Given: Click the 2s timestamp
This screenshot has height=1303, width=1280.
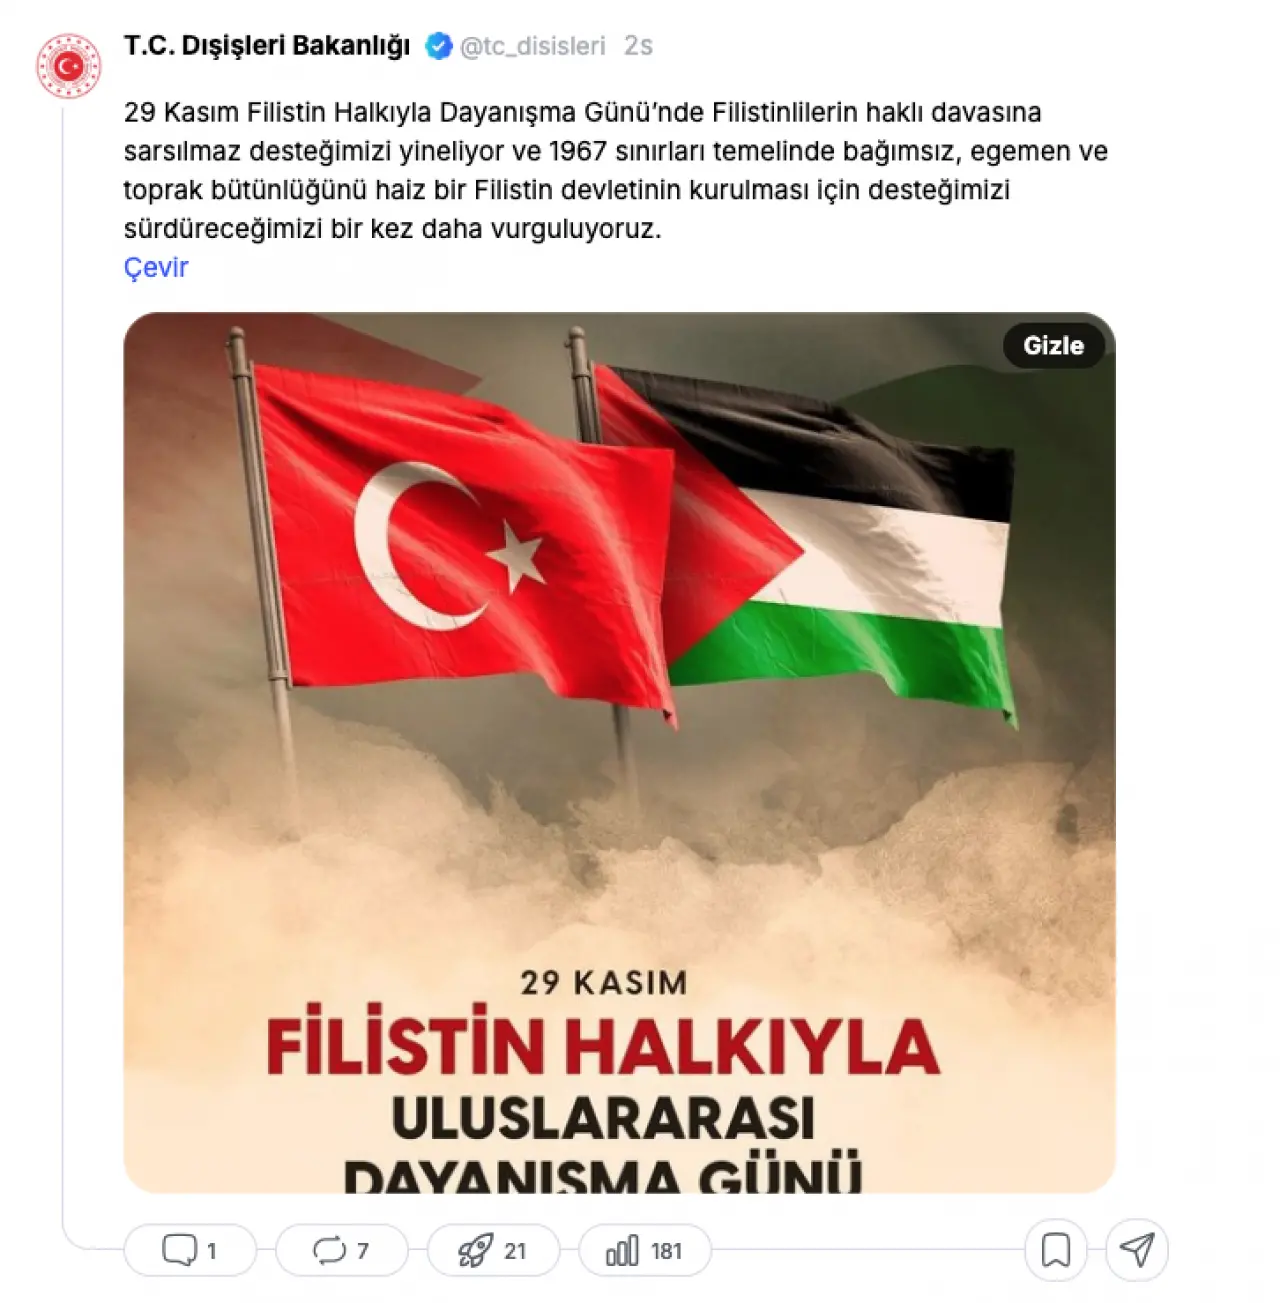Looking at the screenshot, I should [638, 46].
